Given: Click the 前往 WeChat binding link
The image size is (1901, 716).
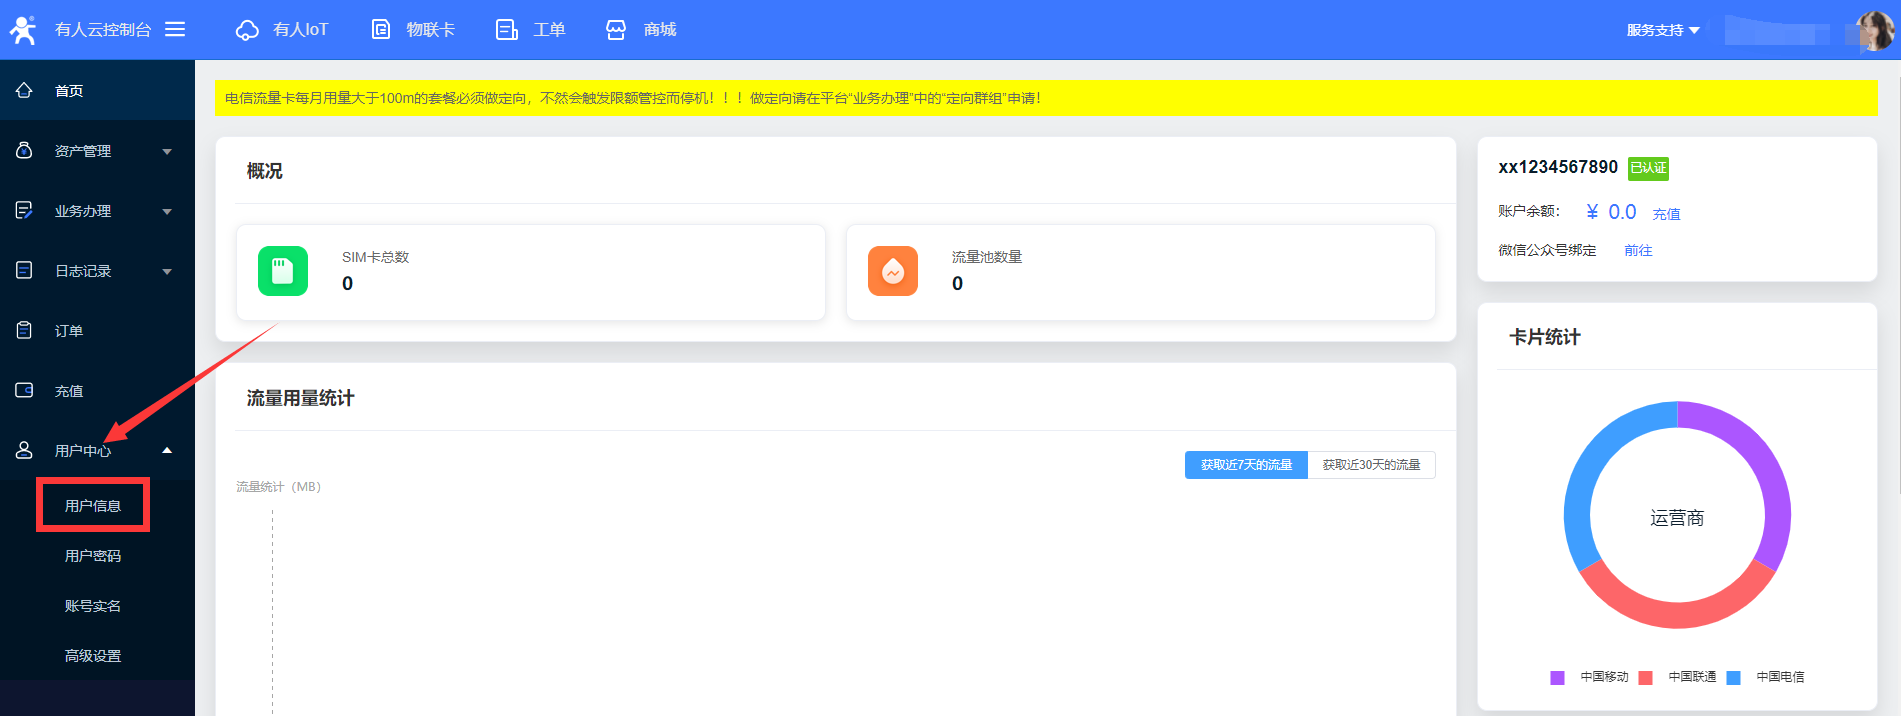Looking at the screenshot, I should 1638,250.
